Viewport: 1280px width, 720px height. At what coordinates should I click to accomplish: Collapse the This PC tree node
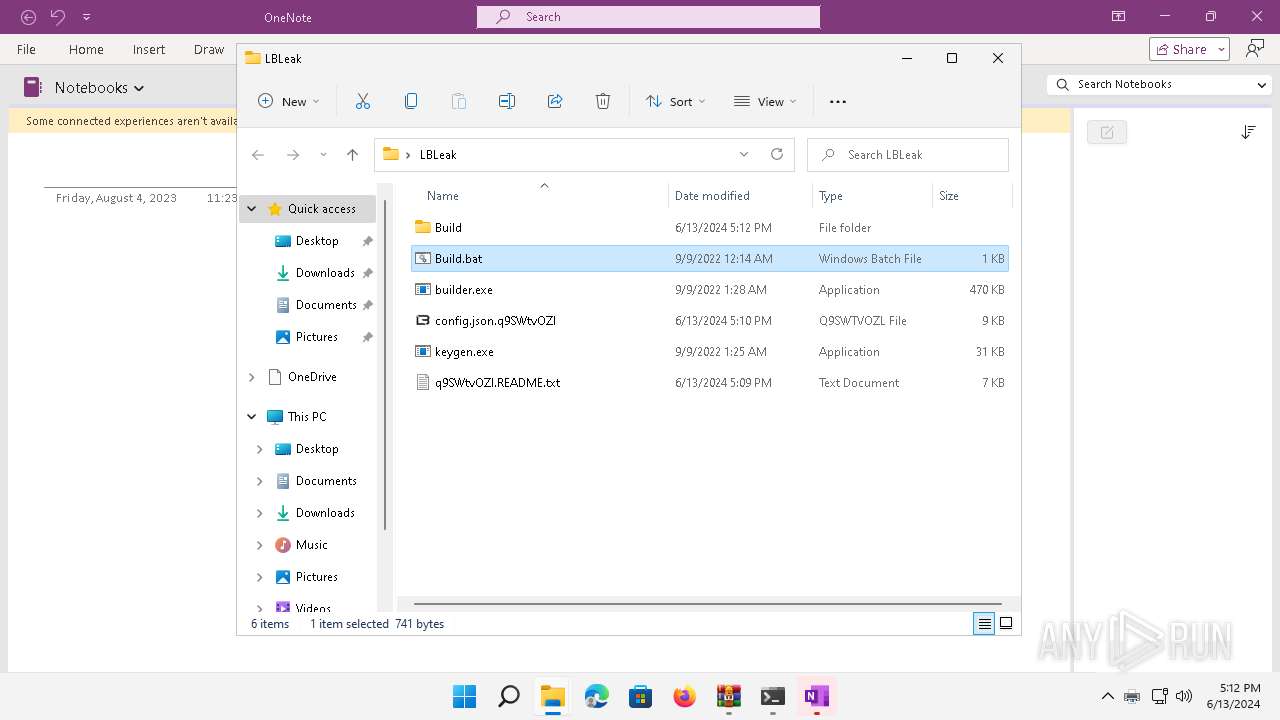(x=252, y=417)
